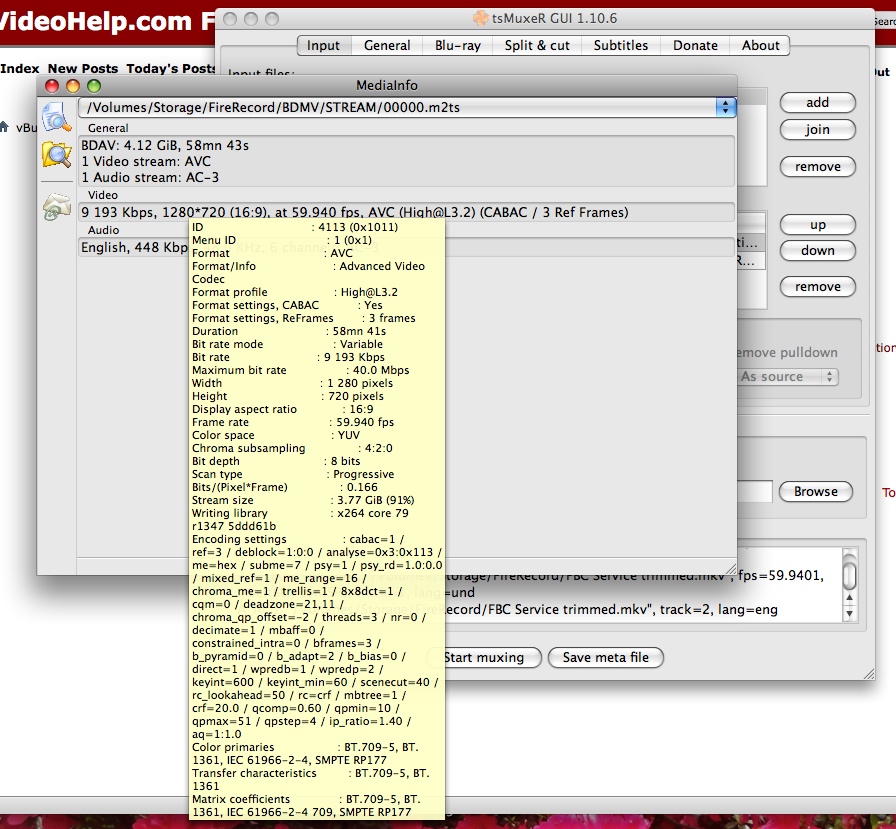Click the home icon on VideoHelp page
This screenshot has height=829, width=896.
point(4,127)
